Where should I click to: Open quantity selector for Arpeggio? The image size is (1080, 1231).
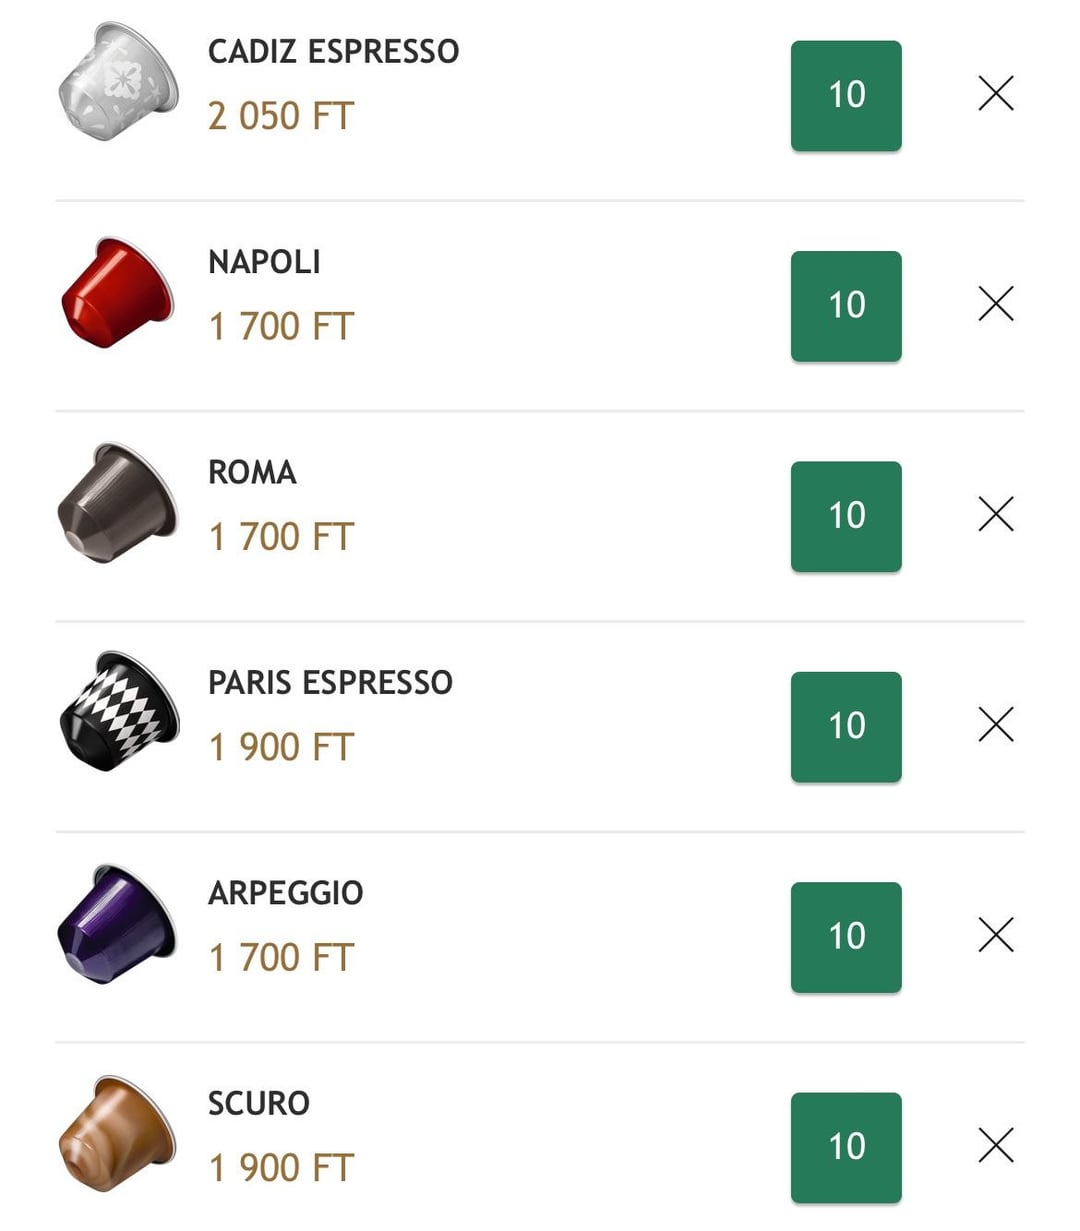tap(846, 937)
